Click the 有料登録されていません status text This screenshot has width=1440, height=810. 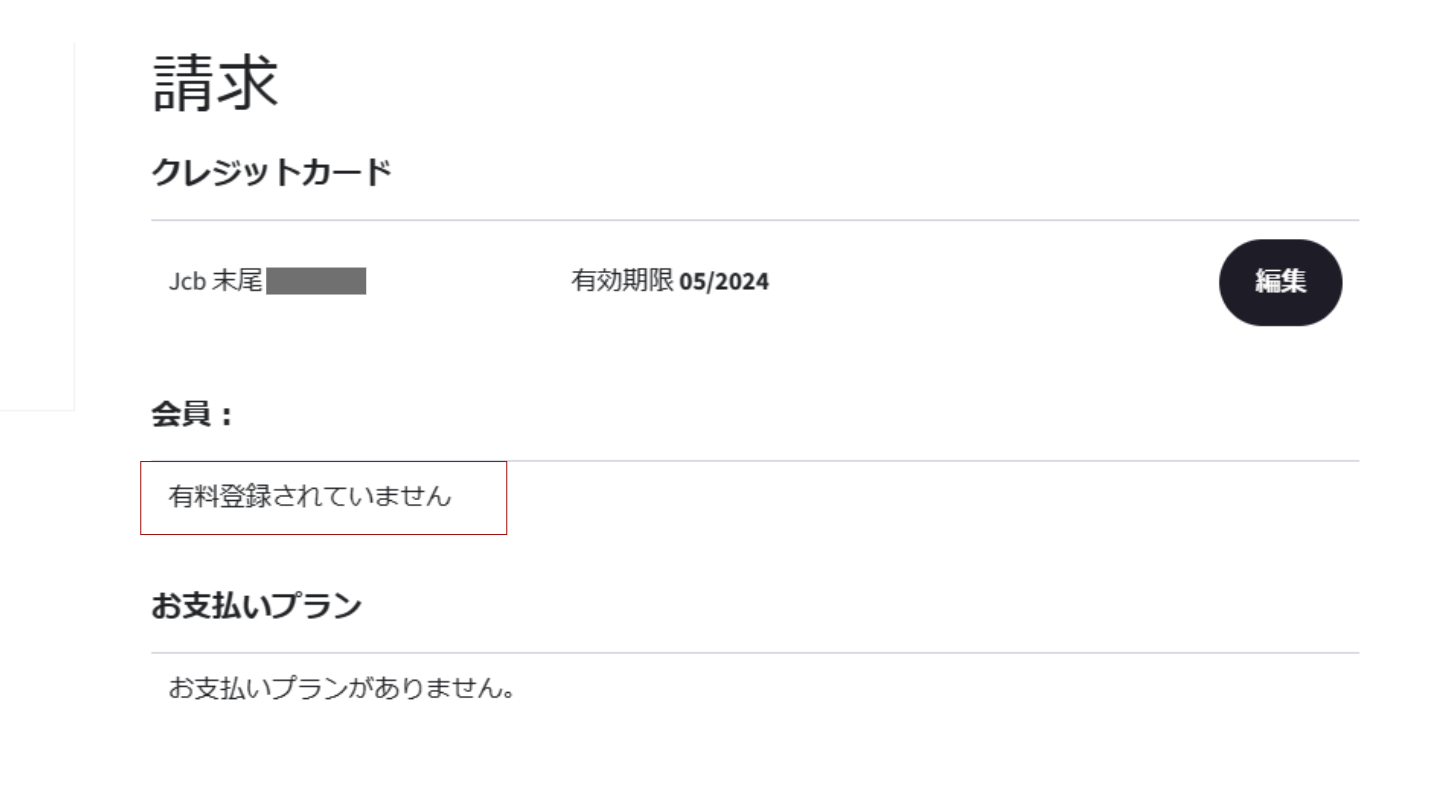(x=310, y=496)
